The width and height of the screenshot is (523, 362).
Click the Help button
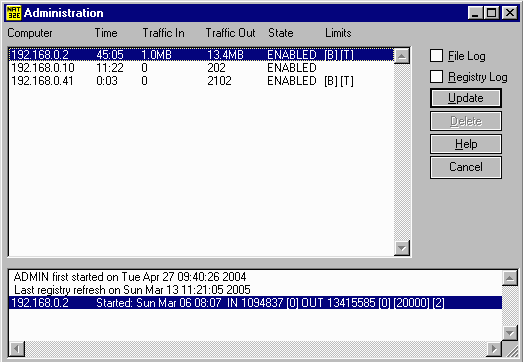pyautogui.click(x=466, y=144)
